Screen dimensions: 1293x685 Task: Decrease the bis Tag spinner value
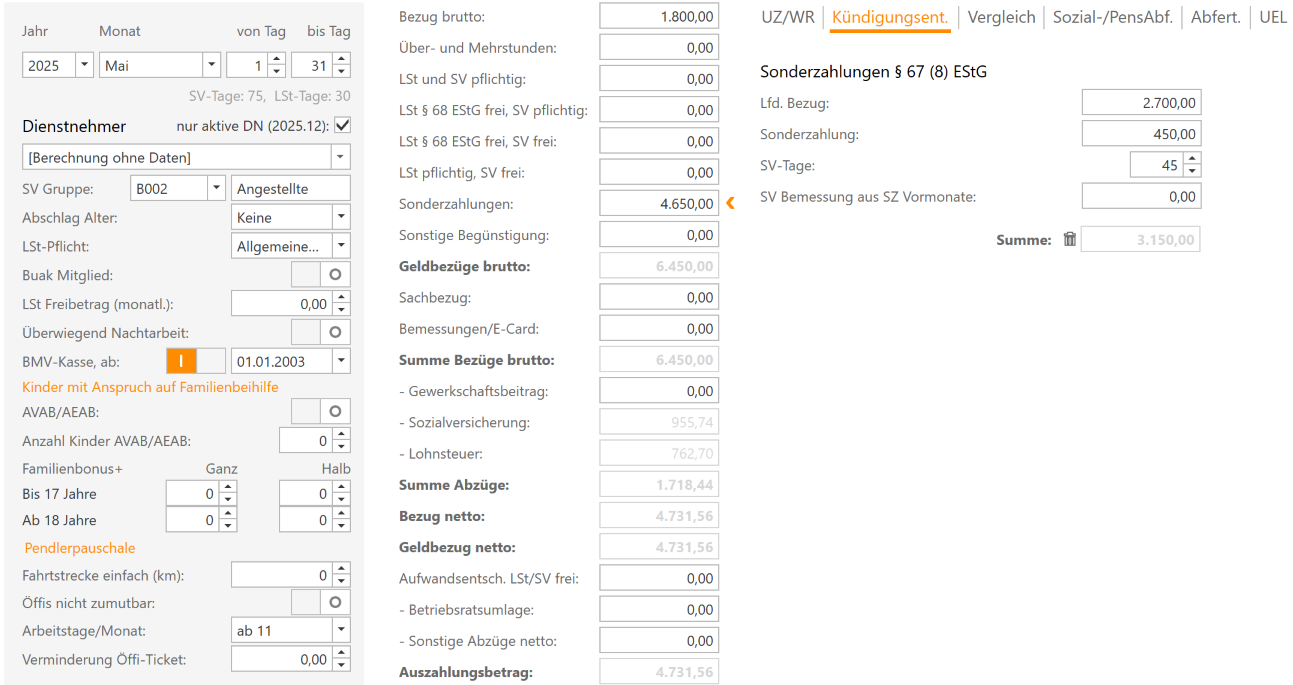(x=342, y=71)
